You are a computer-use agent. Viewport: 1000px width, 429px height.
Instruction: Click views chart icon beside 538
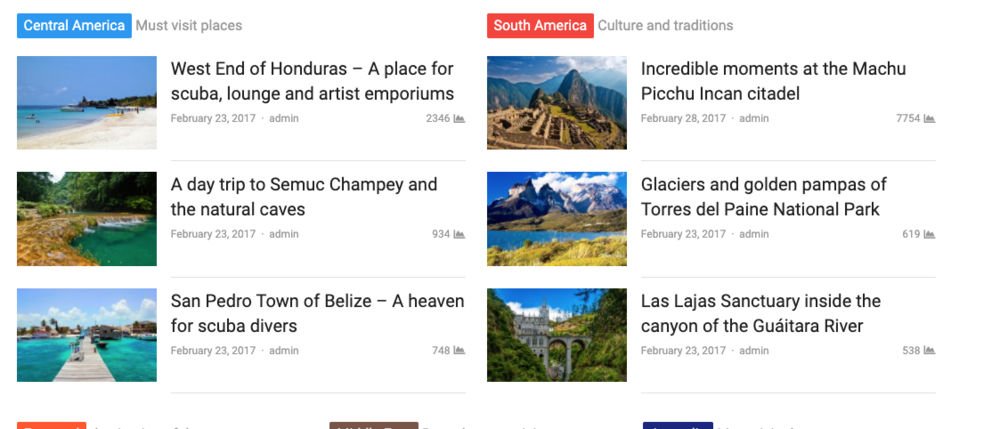(929, 351)
